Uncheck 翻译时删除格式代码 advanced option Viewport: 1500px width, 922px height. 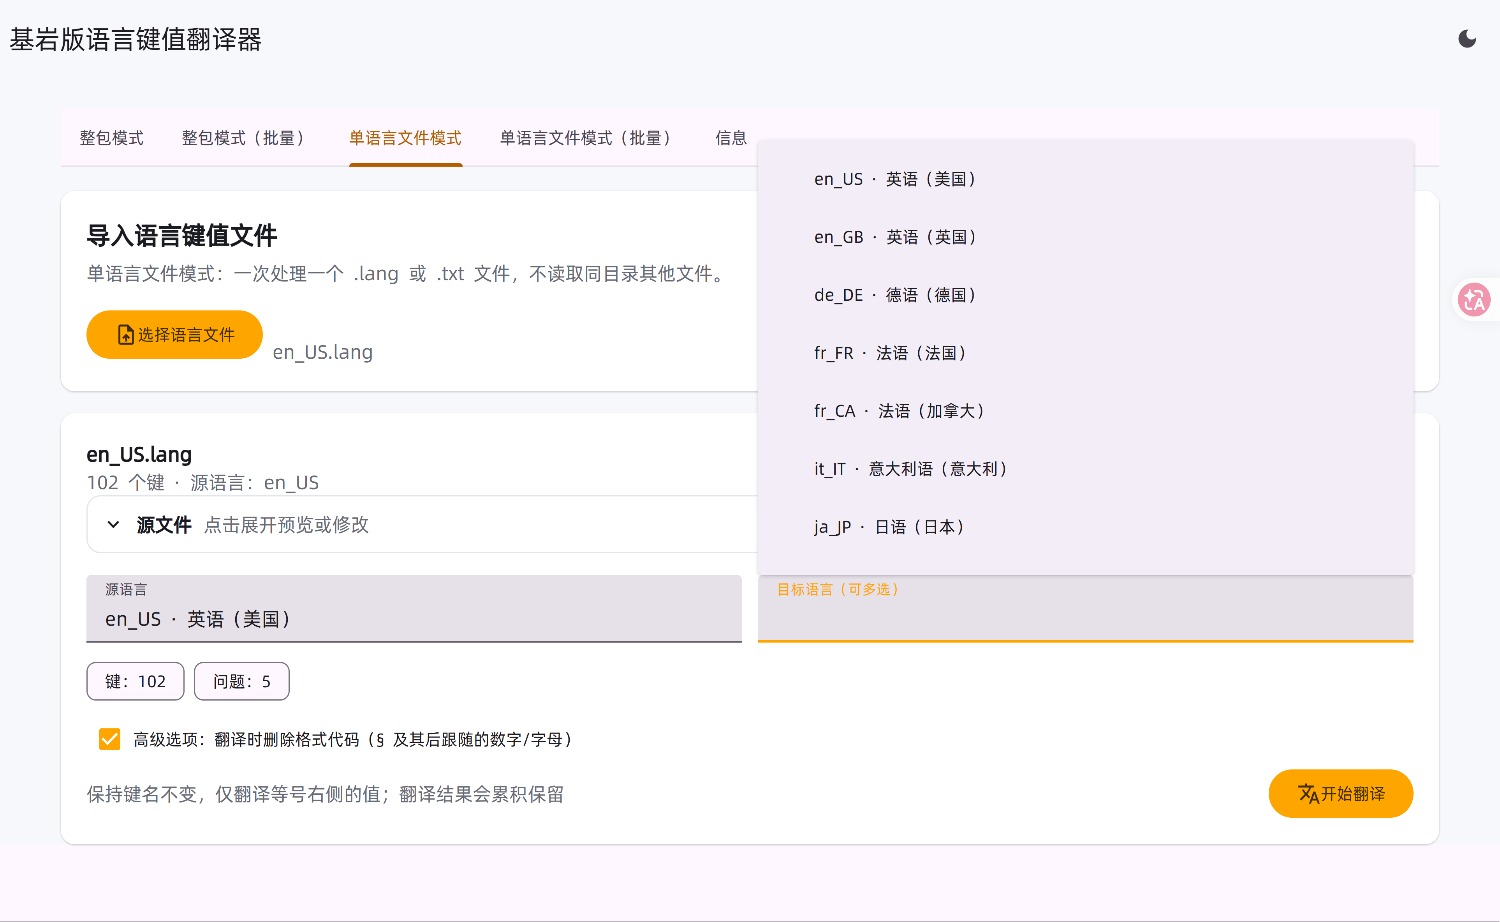[x=110, y=739]
